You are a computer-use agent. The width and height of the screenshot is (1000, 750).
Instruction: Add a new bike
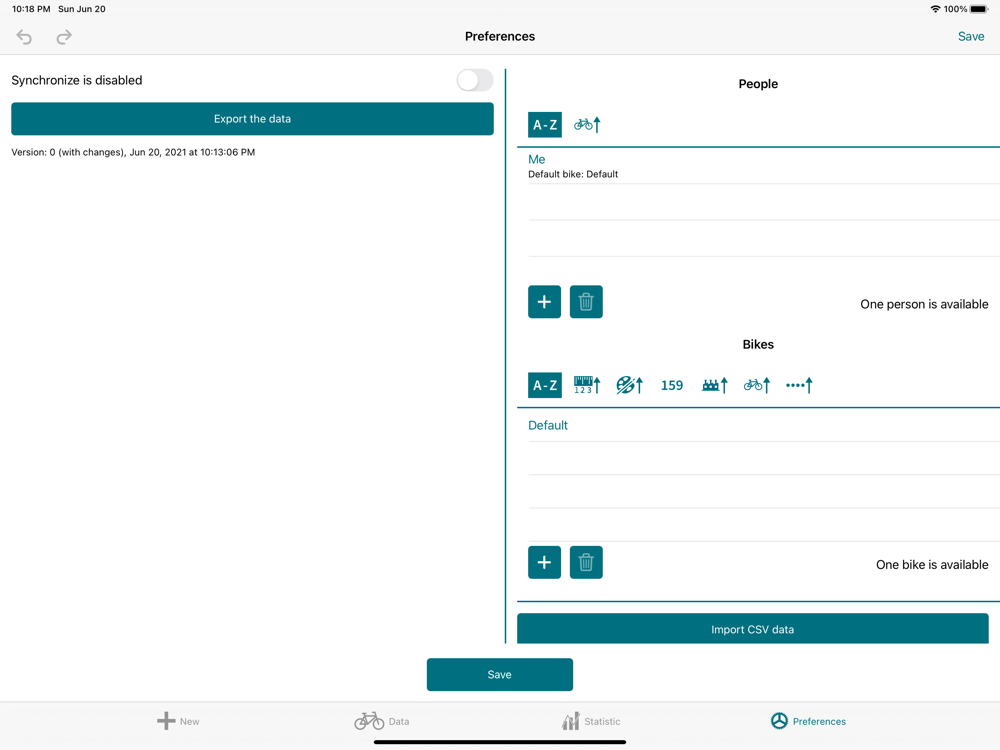click(544, 562)
